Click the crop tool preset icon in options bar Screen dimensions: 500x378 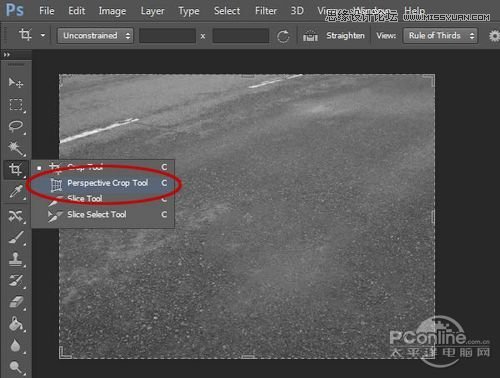[x=25, y=35]
